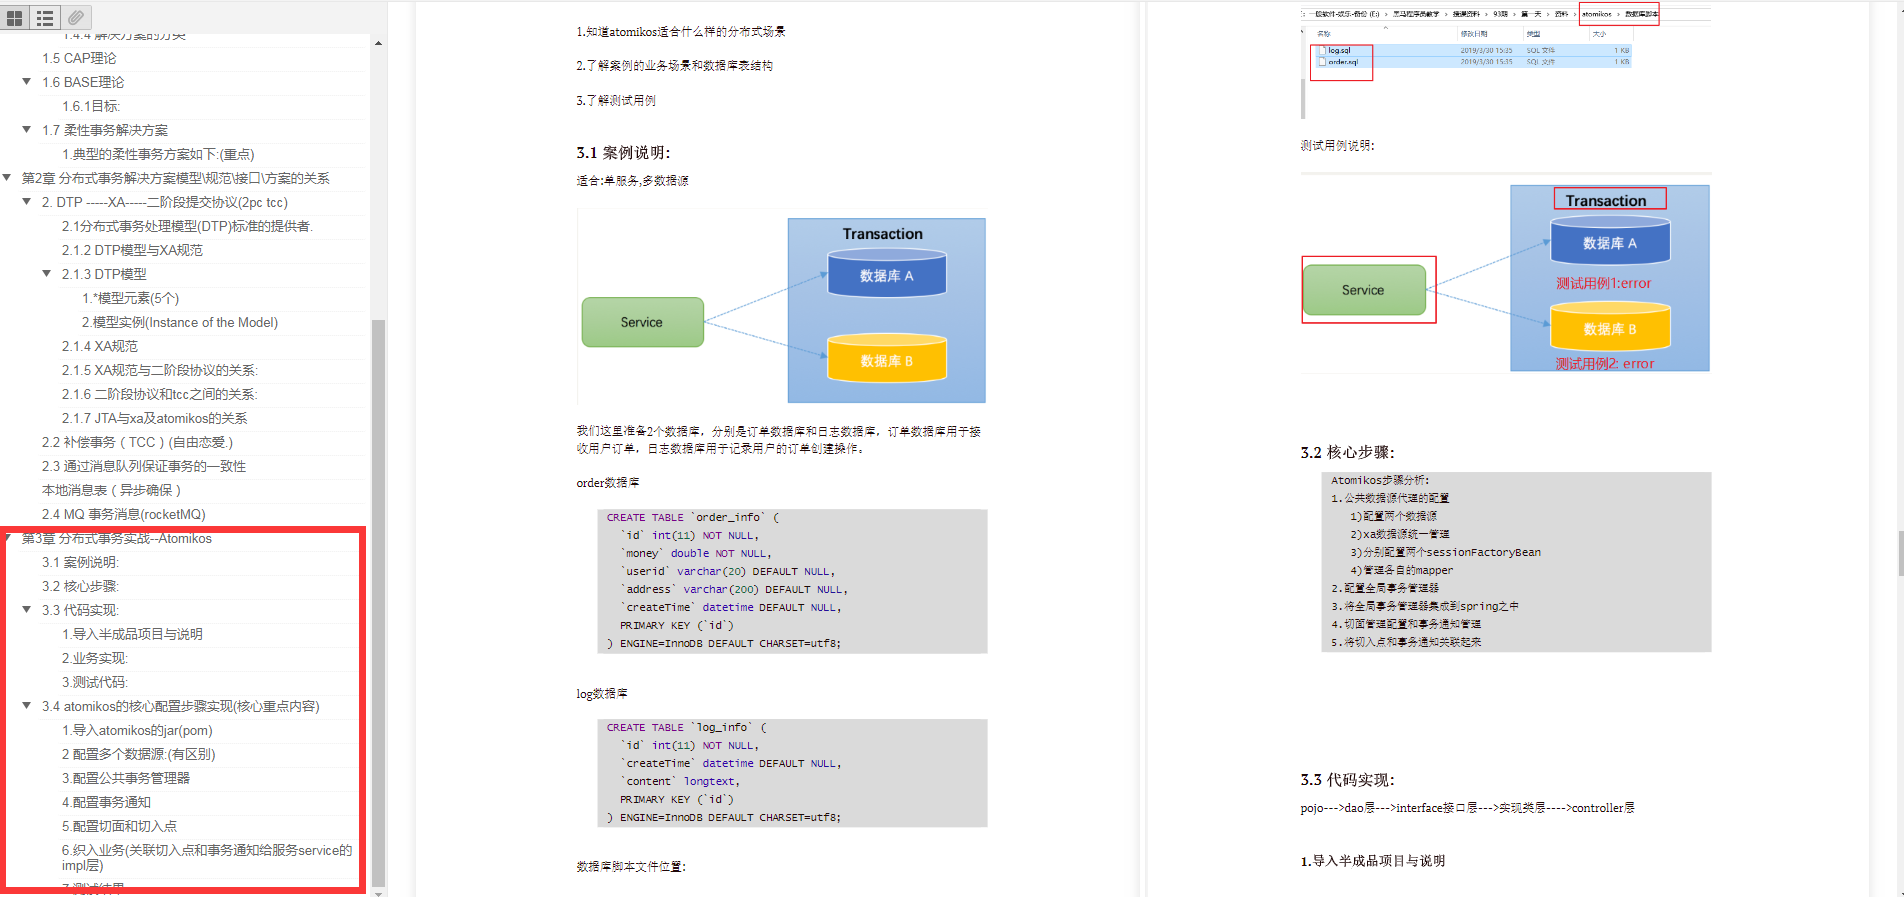Screen dimensions: 1904x897
Task: Click the CREATE TABLE log_info code block
Action: coord(792,773)
